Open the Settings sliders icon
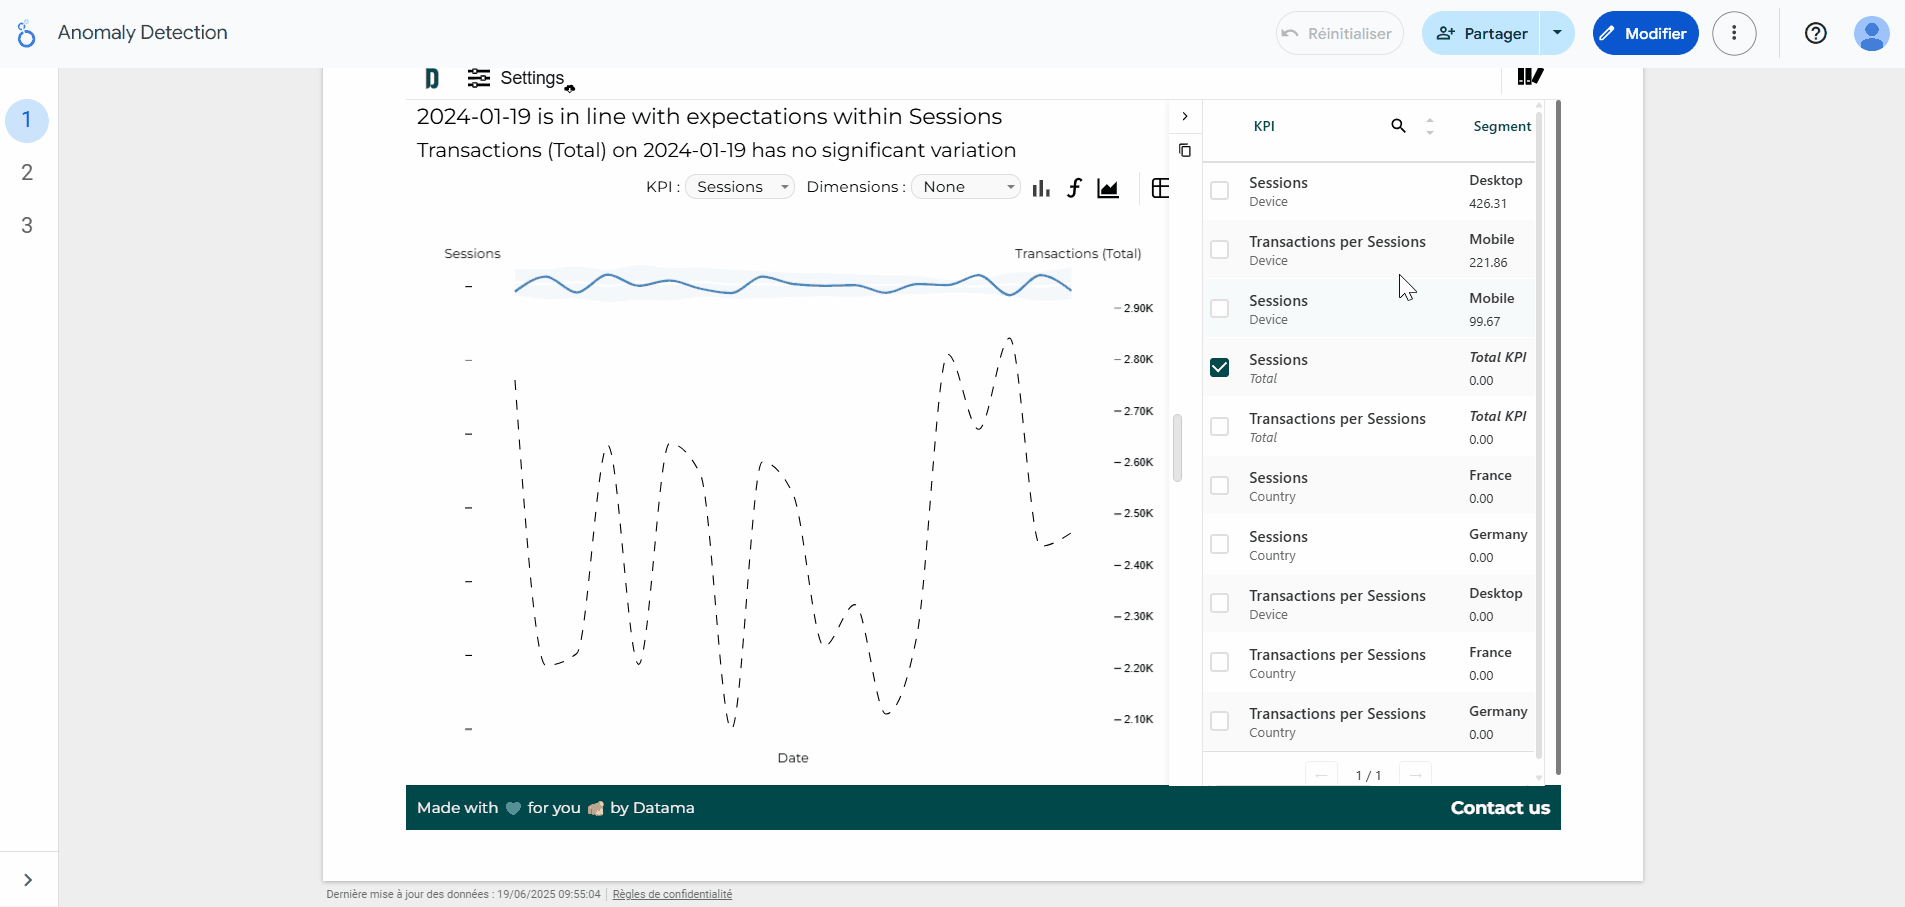The image size is (1905, 907). tap(479, 78)
